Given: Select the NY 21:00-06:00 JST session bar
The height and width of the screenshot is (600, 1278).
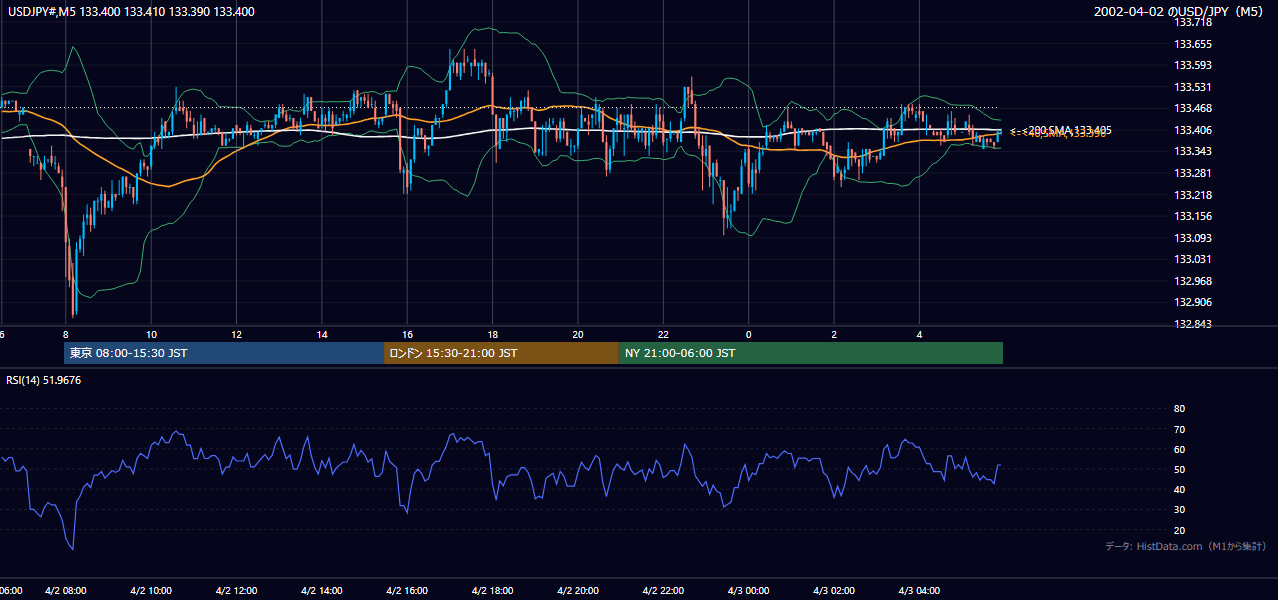Looking at the screenshot, I should [x=810, y=353].
